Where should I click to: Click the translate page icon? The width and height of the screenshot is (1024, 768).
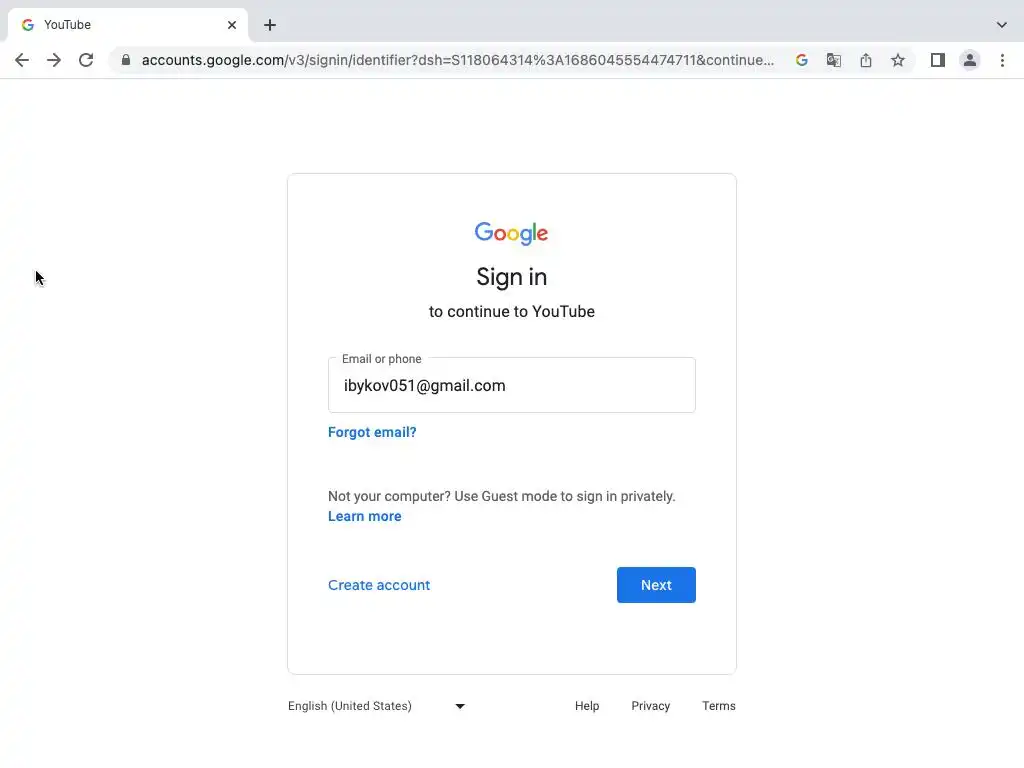coord(833,60)
